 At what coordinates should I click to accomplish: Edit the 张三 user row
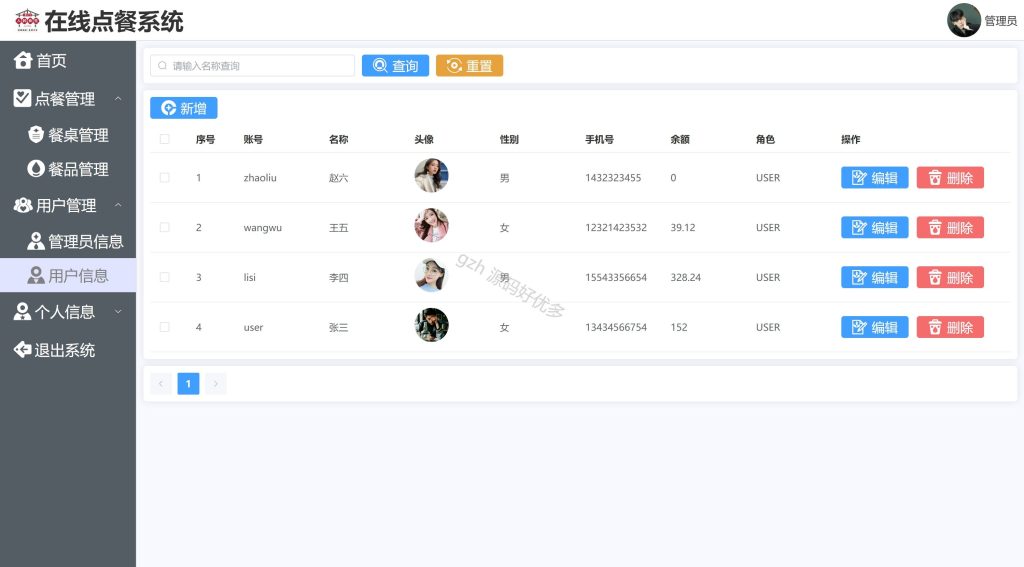click(x=874, y=327)
